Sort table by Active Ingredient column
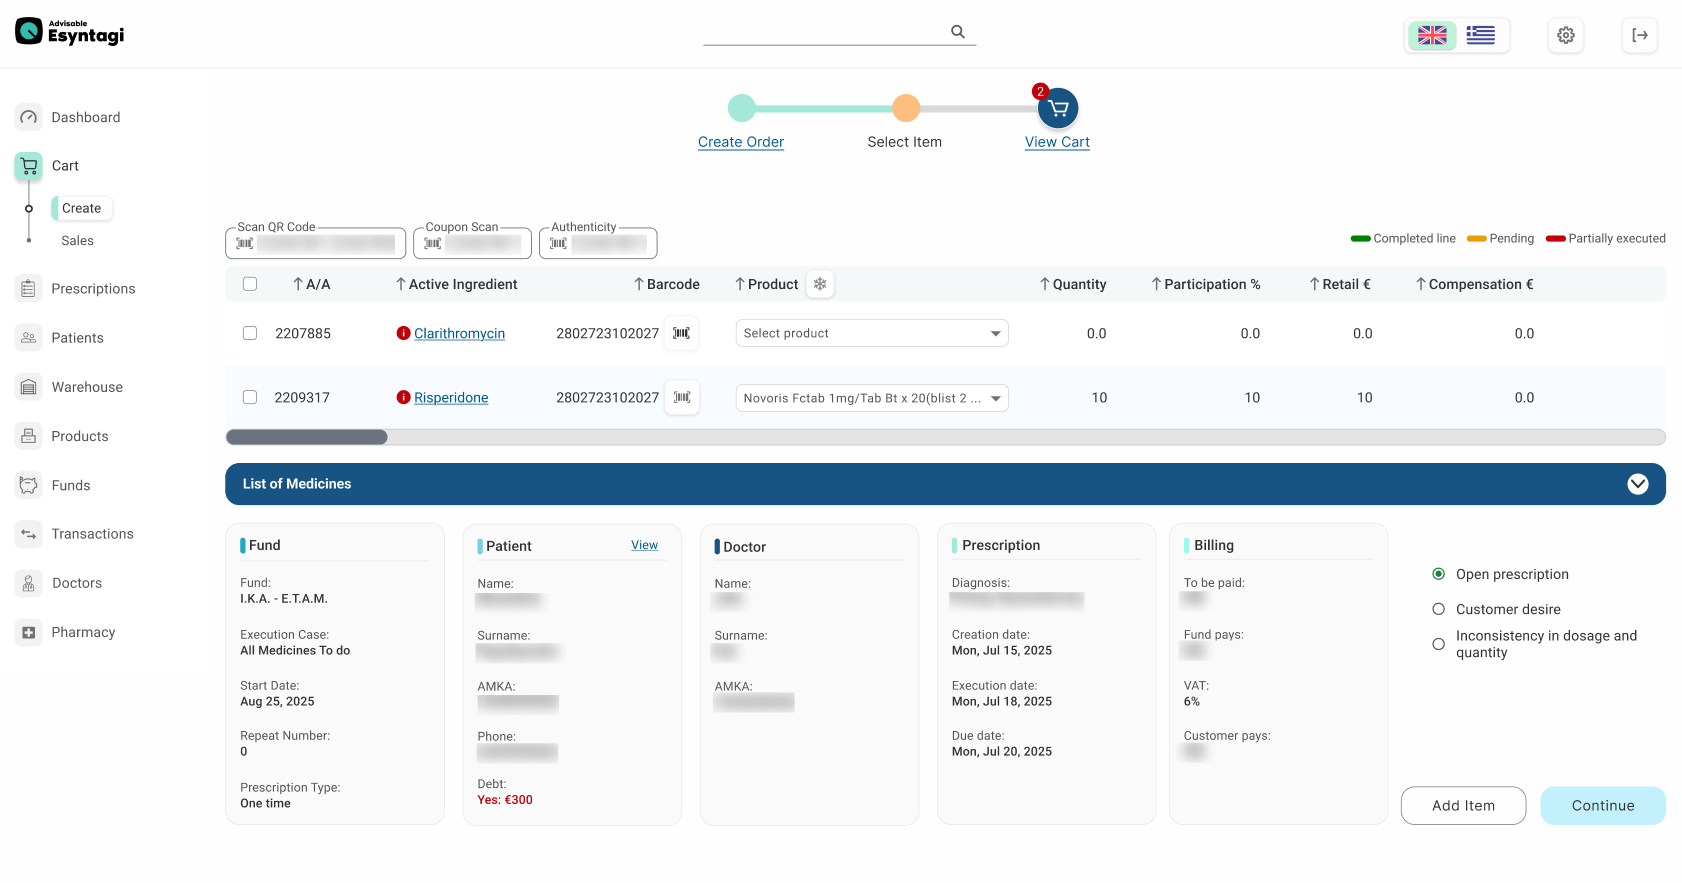Image resolution: width=1682 pixels, height=883 pixels. (x=456, y=284)
